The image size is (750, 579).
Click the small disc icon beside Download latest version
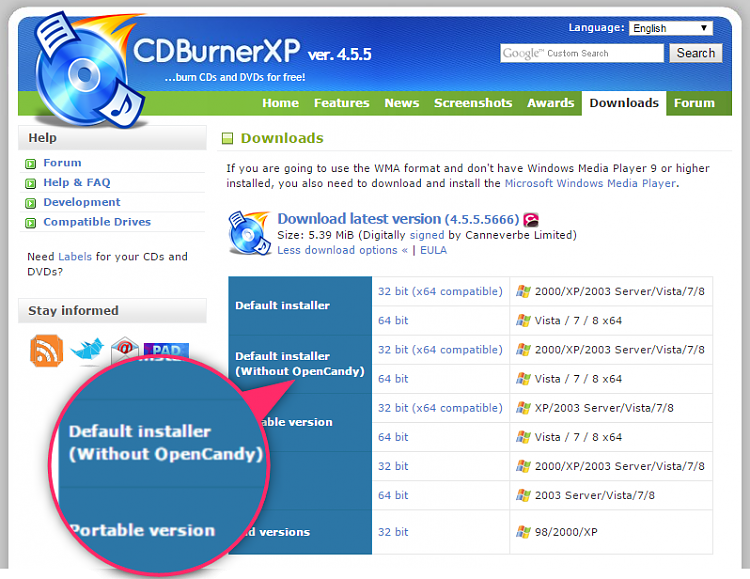pyautogui.click(x=249, y=233)
